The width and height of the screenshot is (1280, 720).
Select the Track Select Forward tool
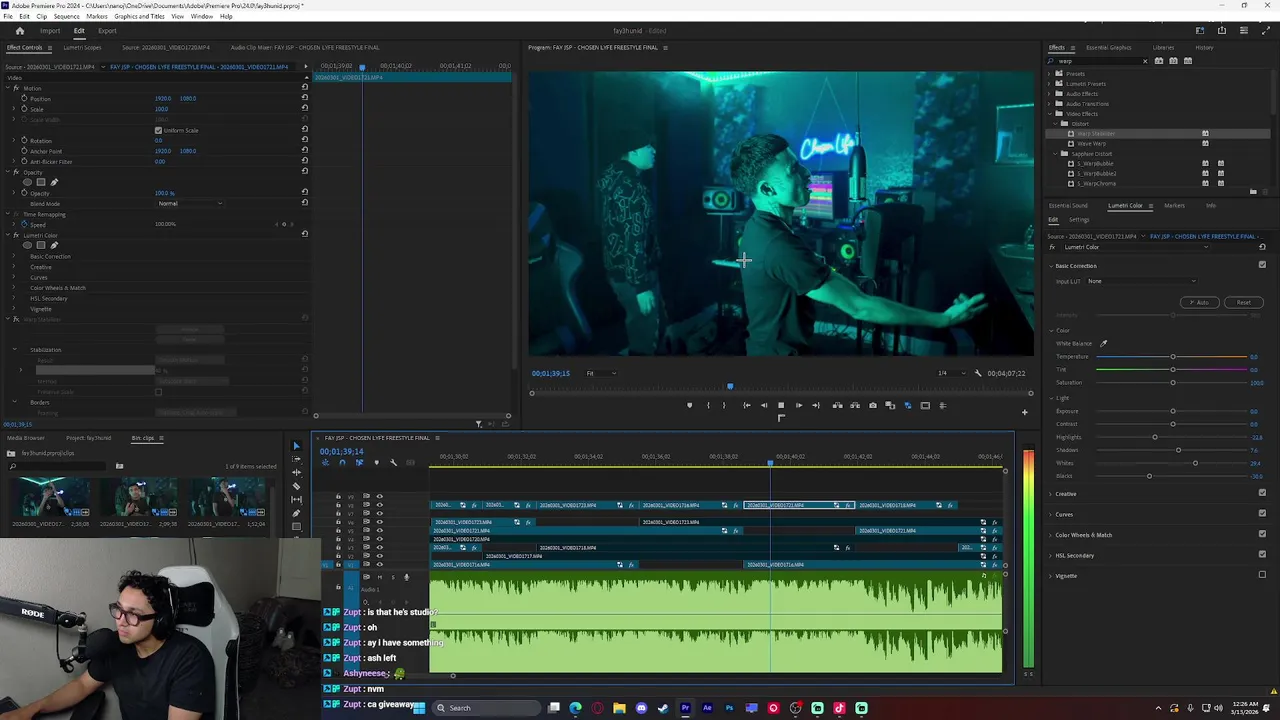coord(296,460)
